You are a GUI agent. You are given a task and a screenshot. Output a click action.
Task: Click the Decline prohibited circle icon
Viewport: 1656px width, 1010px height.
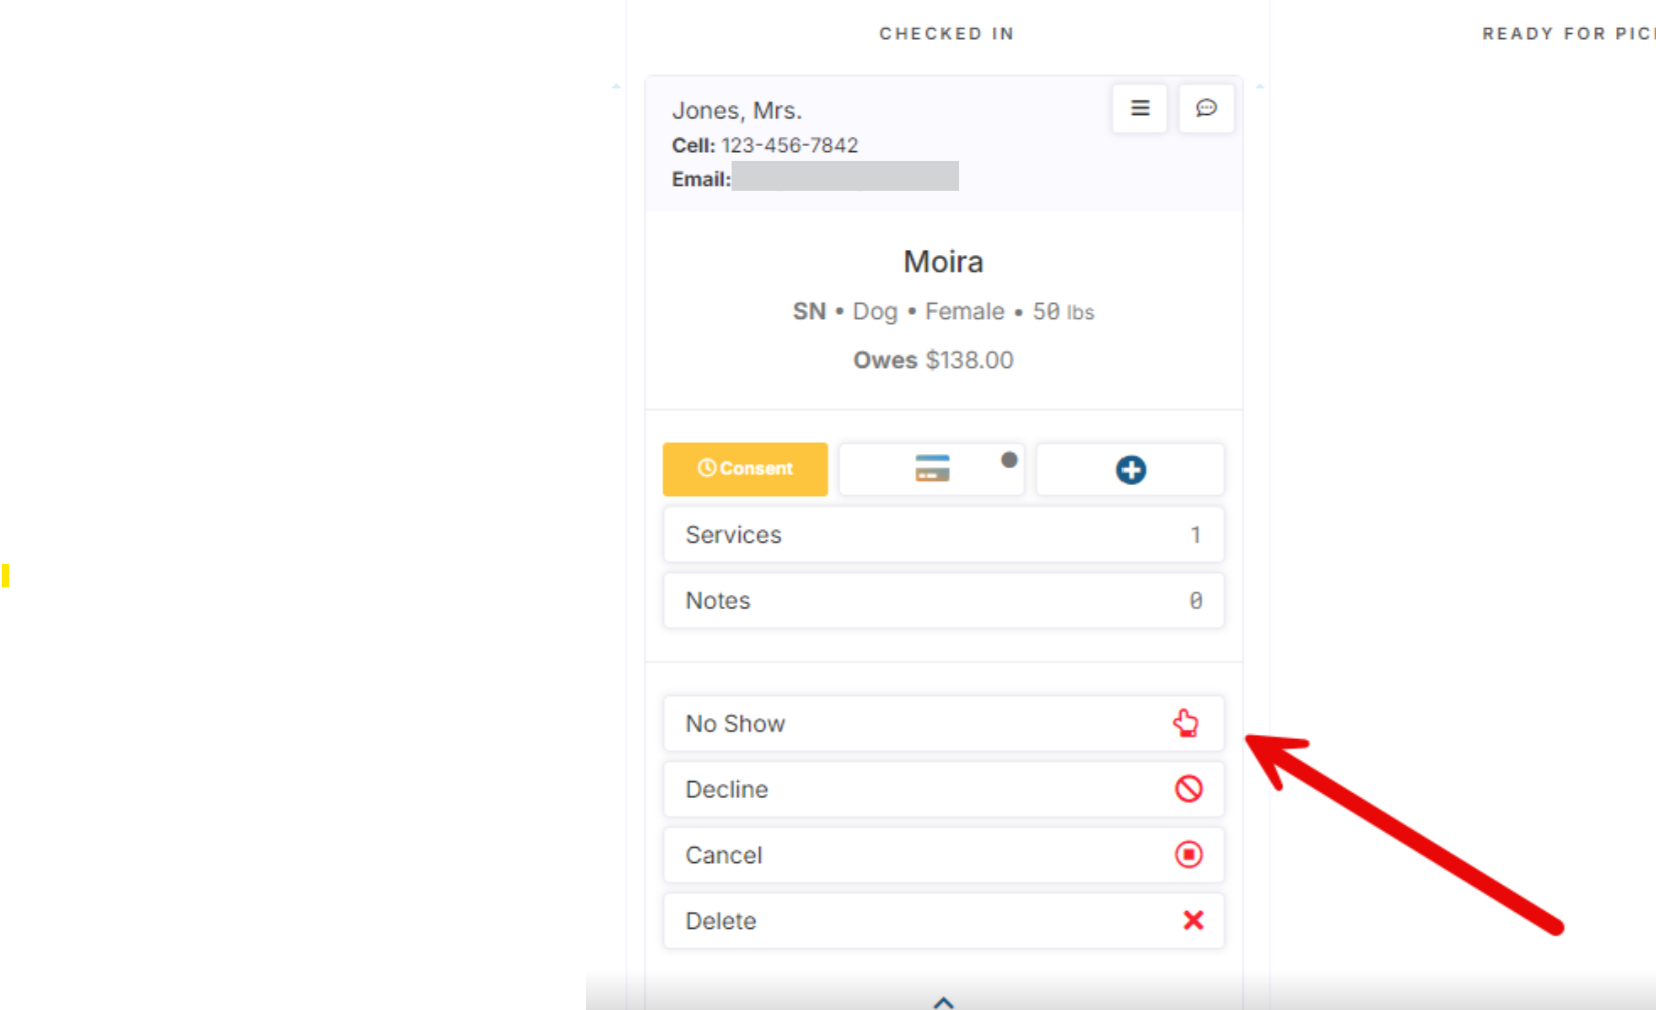[x=1188, y=789]
